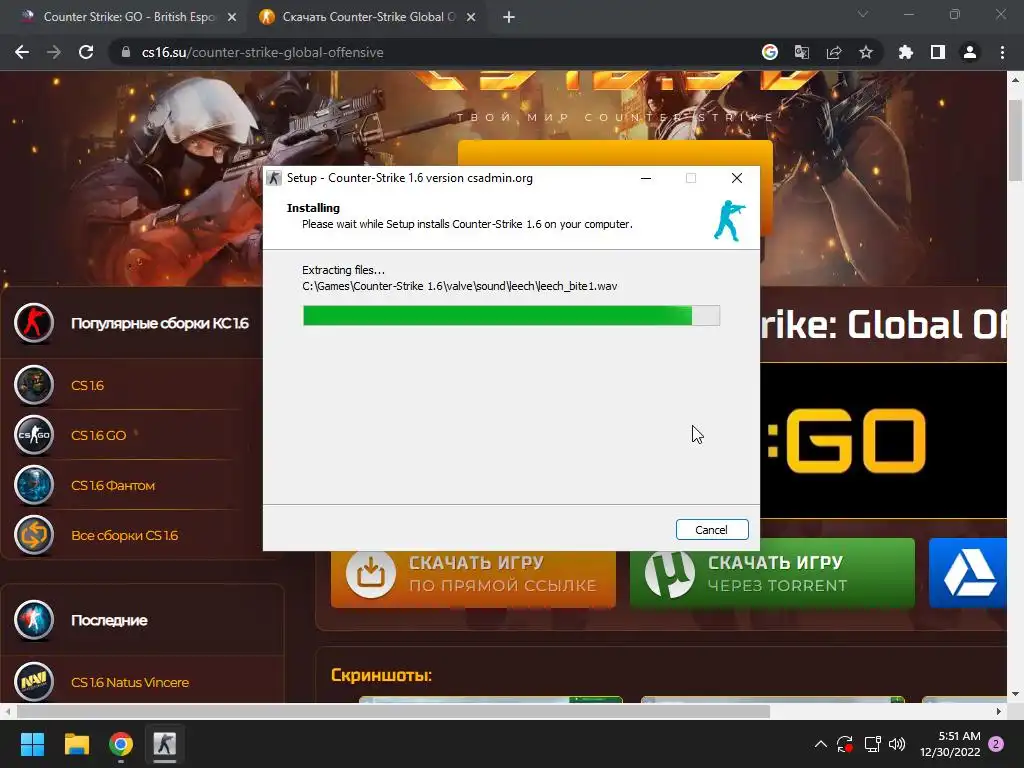Open the Chrome profile menu

970,52
